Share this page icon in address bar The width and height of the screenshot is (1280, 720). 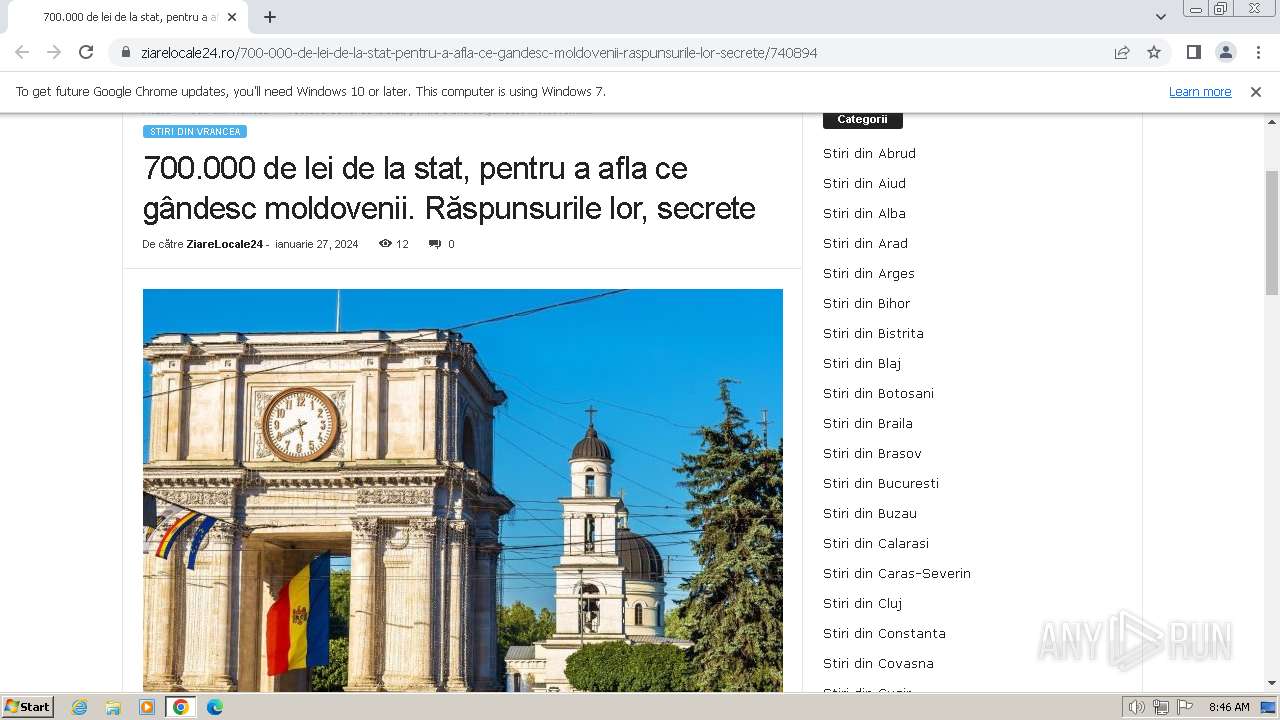click(1122, 52)
